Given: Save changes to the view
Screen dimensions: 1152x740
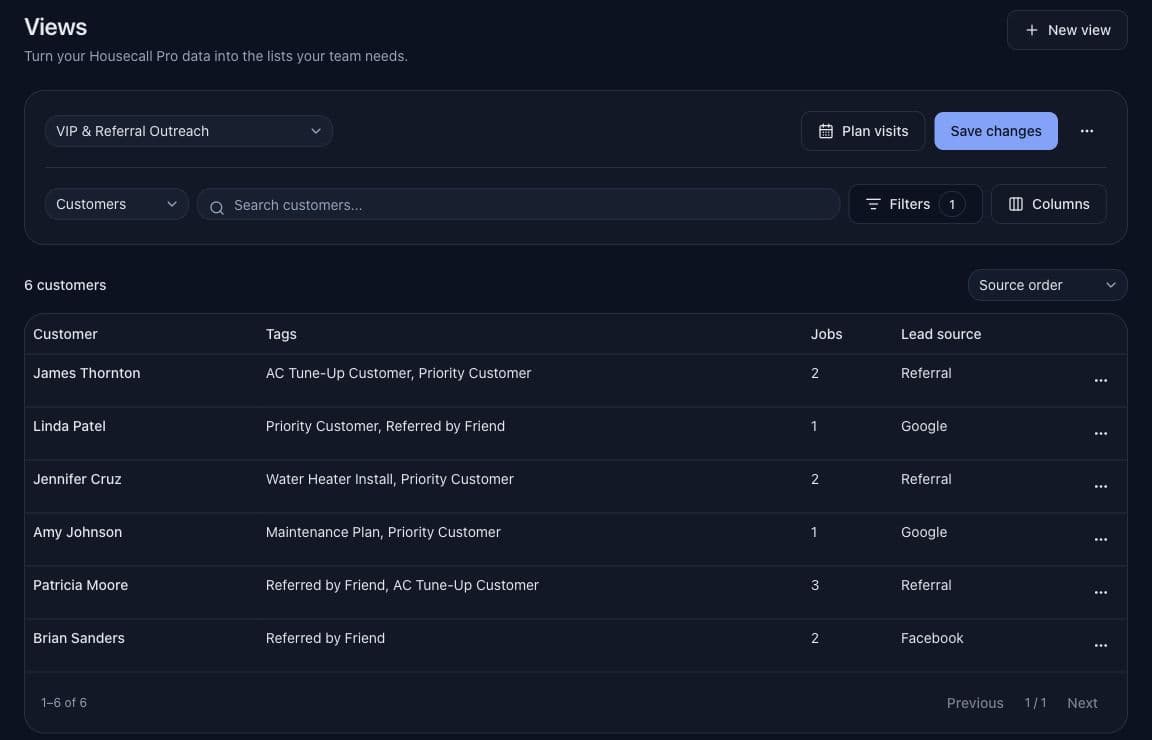Looking at the screenshot, I should click(x=996, y=131).
